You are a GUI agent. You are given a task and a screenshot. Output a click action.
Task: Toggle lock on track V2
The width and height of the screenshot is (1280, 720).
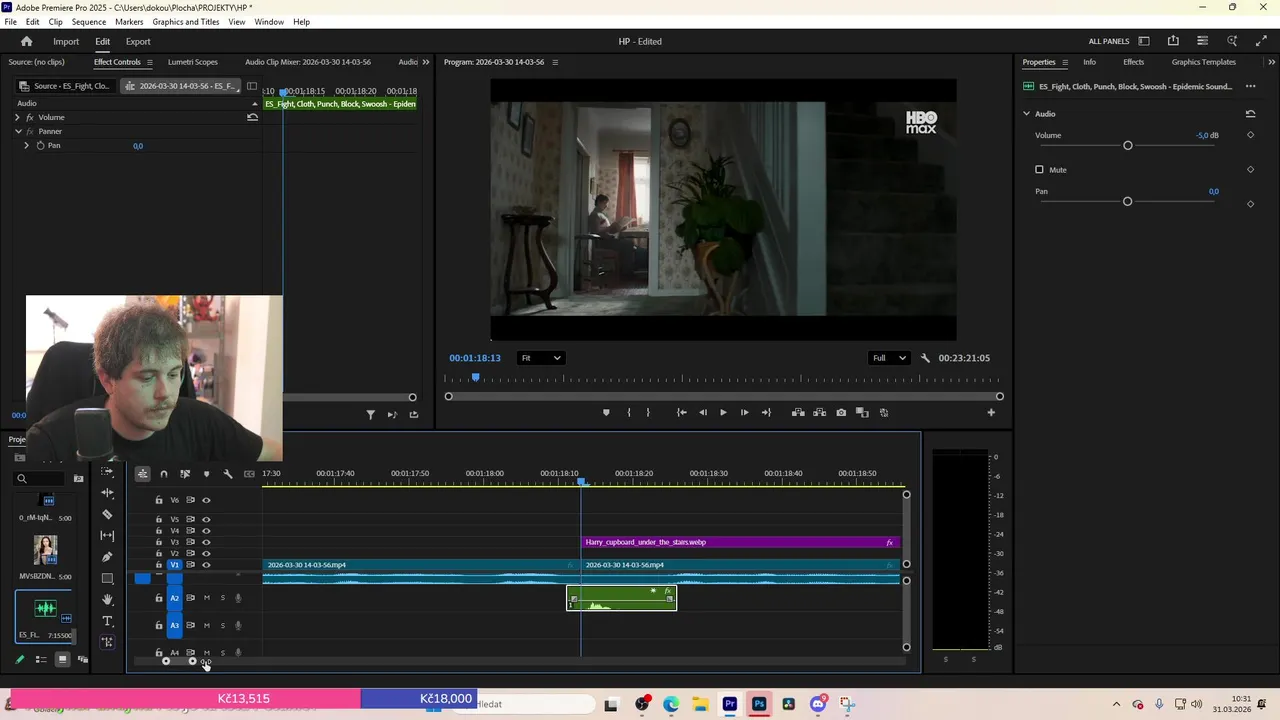[x=158, y=553]
